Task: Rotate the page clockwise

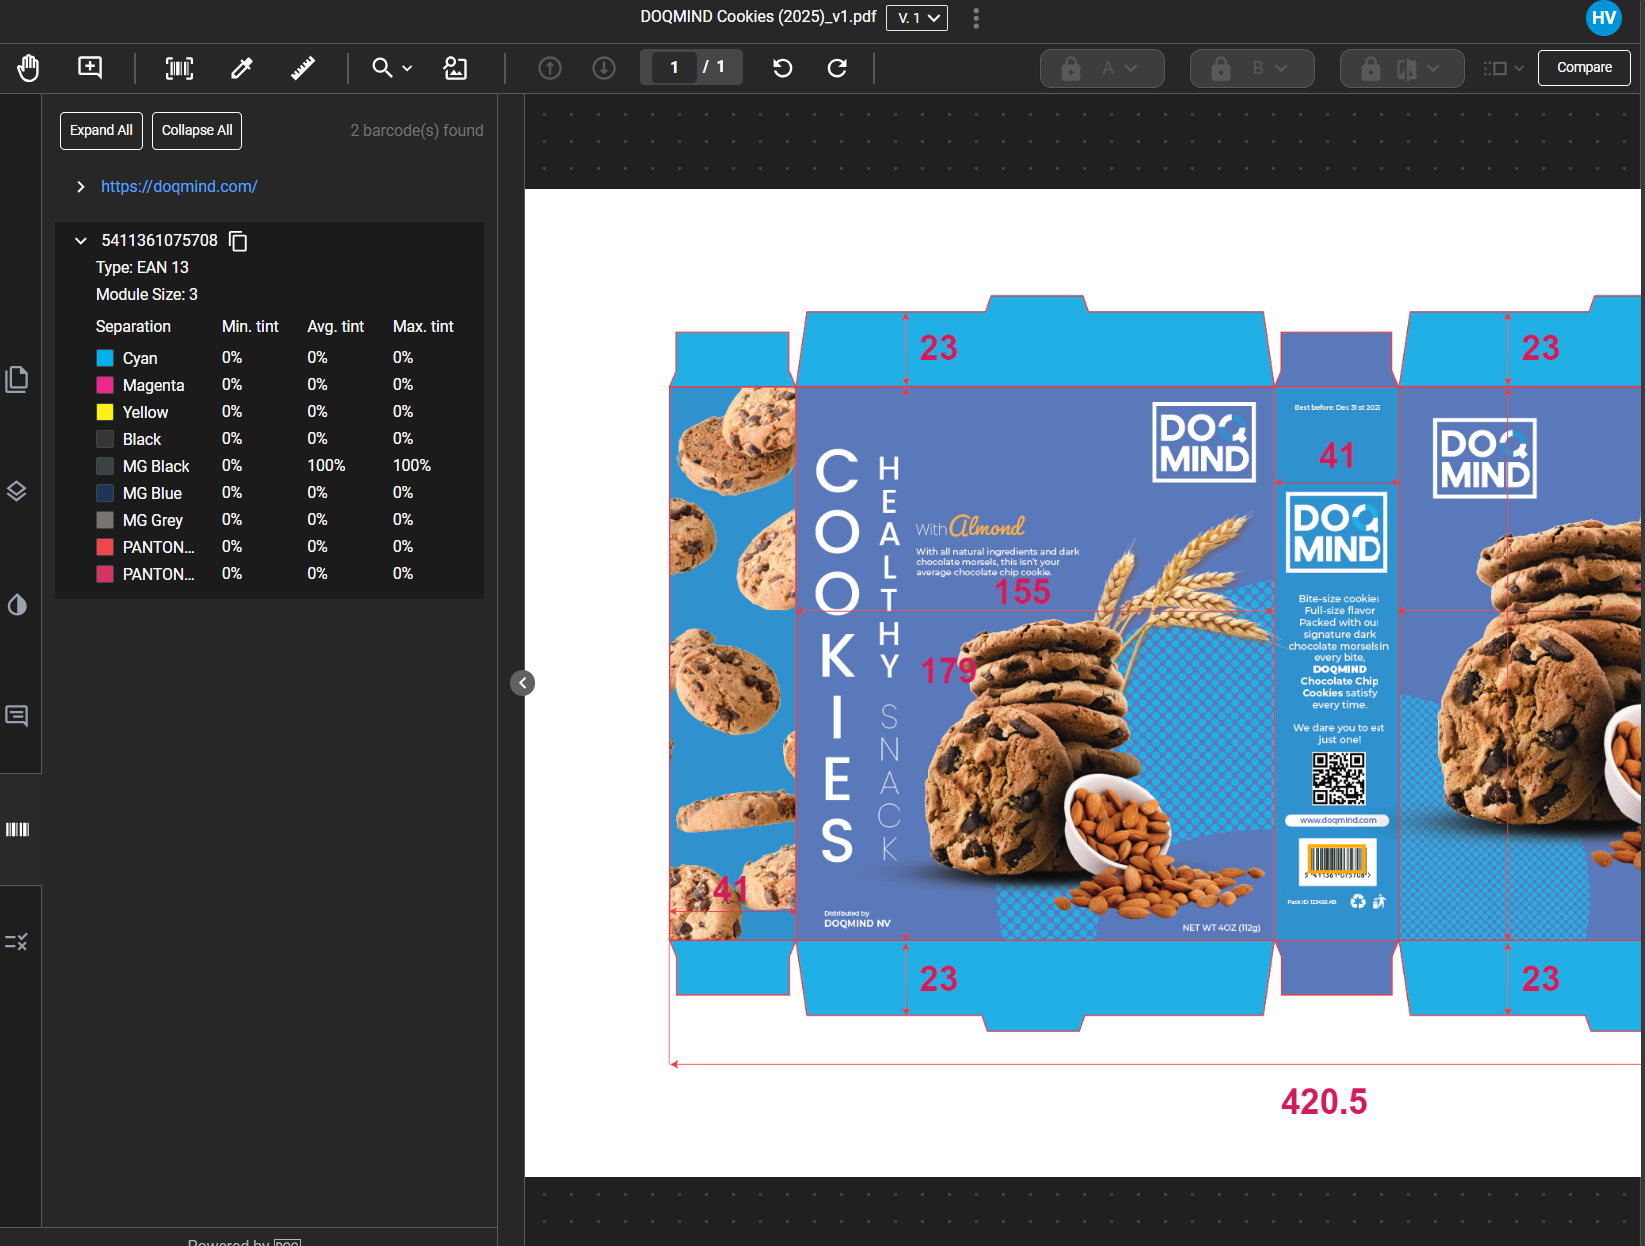Action: (837, 68)
